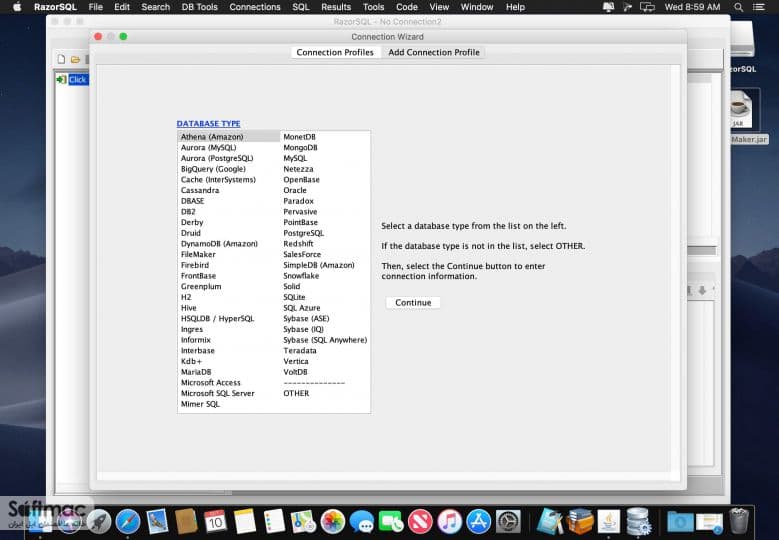Click the open folder icon in RazorSQL toolbar

point(75,60)
